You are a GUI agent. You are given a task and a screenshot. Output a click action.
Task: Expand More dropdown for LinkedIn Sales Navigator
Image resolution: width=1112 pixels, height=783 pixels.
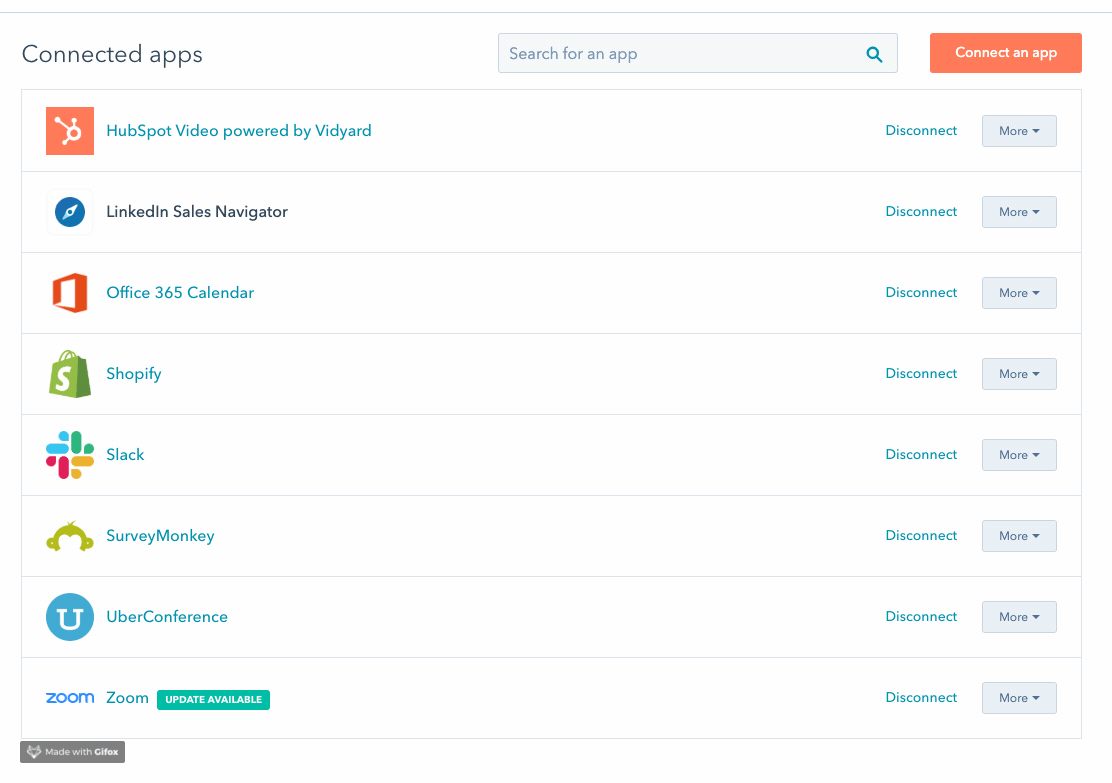[1019, 212]
